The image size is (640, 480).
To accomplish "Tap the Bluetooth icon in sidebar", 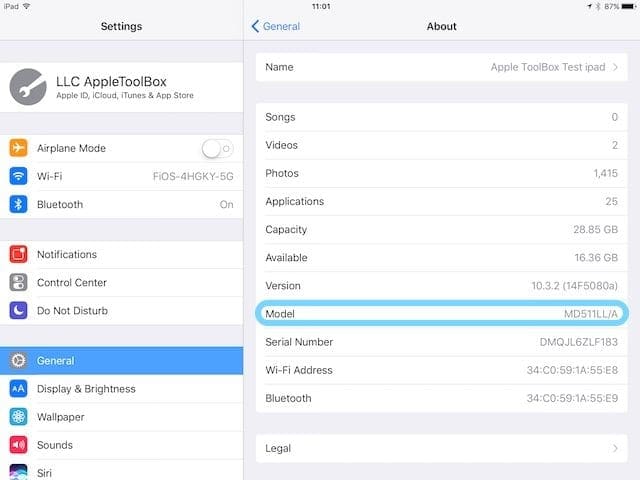I will (18, 204).
